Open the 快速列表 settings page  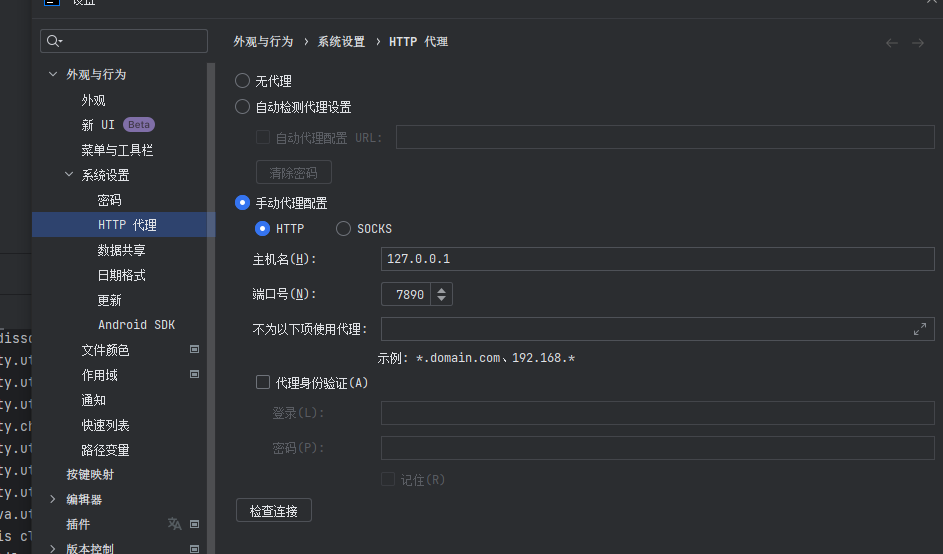click(105, 425)
